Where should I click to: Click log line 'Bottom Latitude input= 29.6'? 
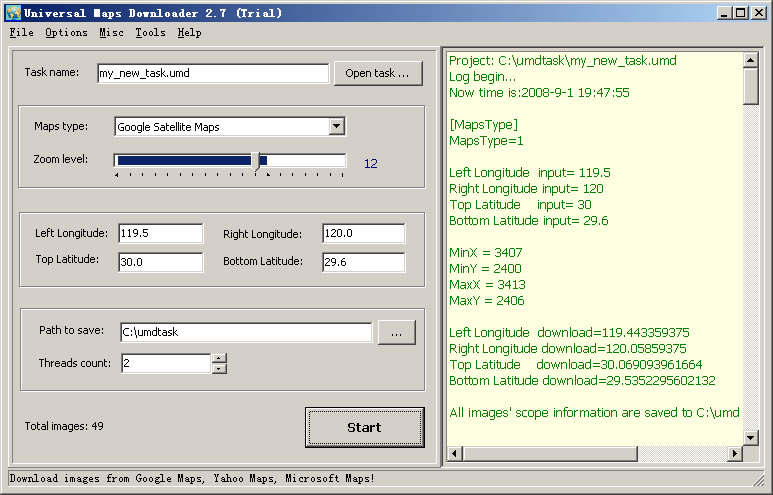(x=528, y=221)
